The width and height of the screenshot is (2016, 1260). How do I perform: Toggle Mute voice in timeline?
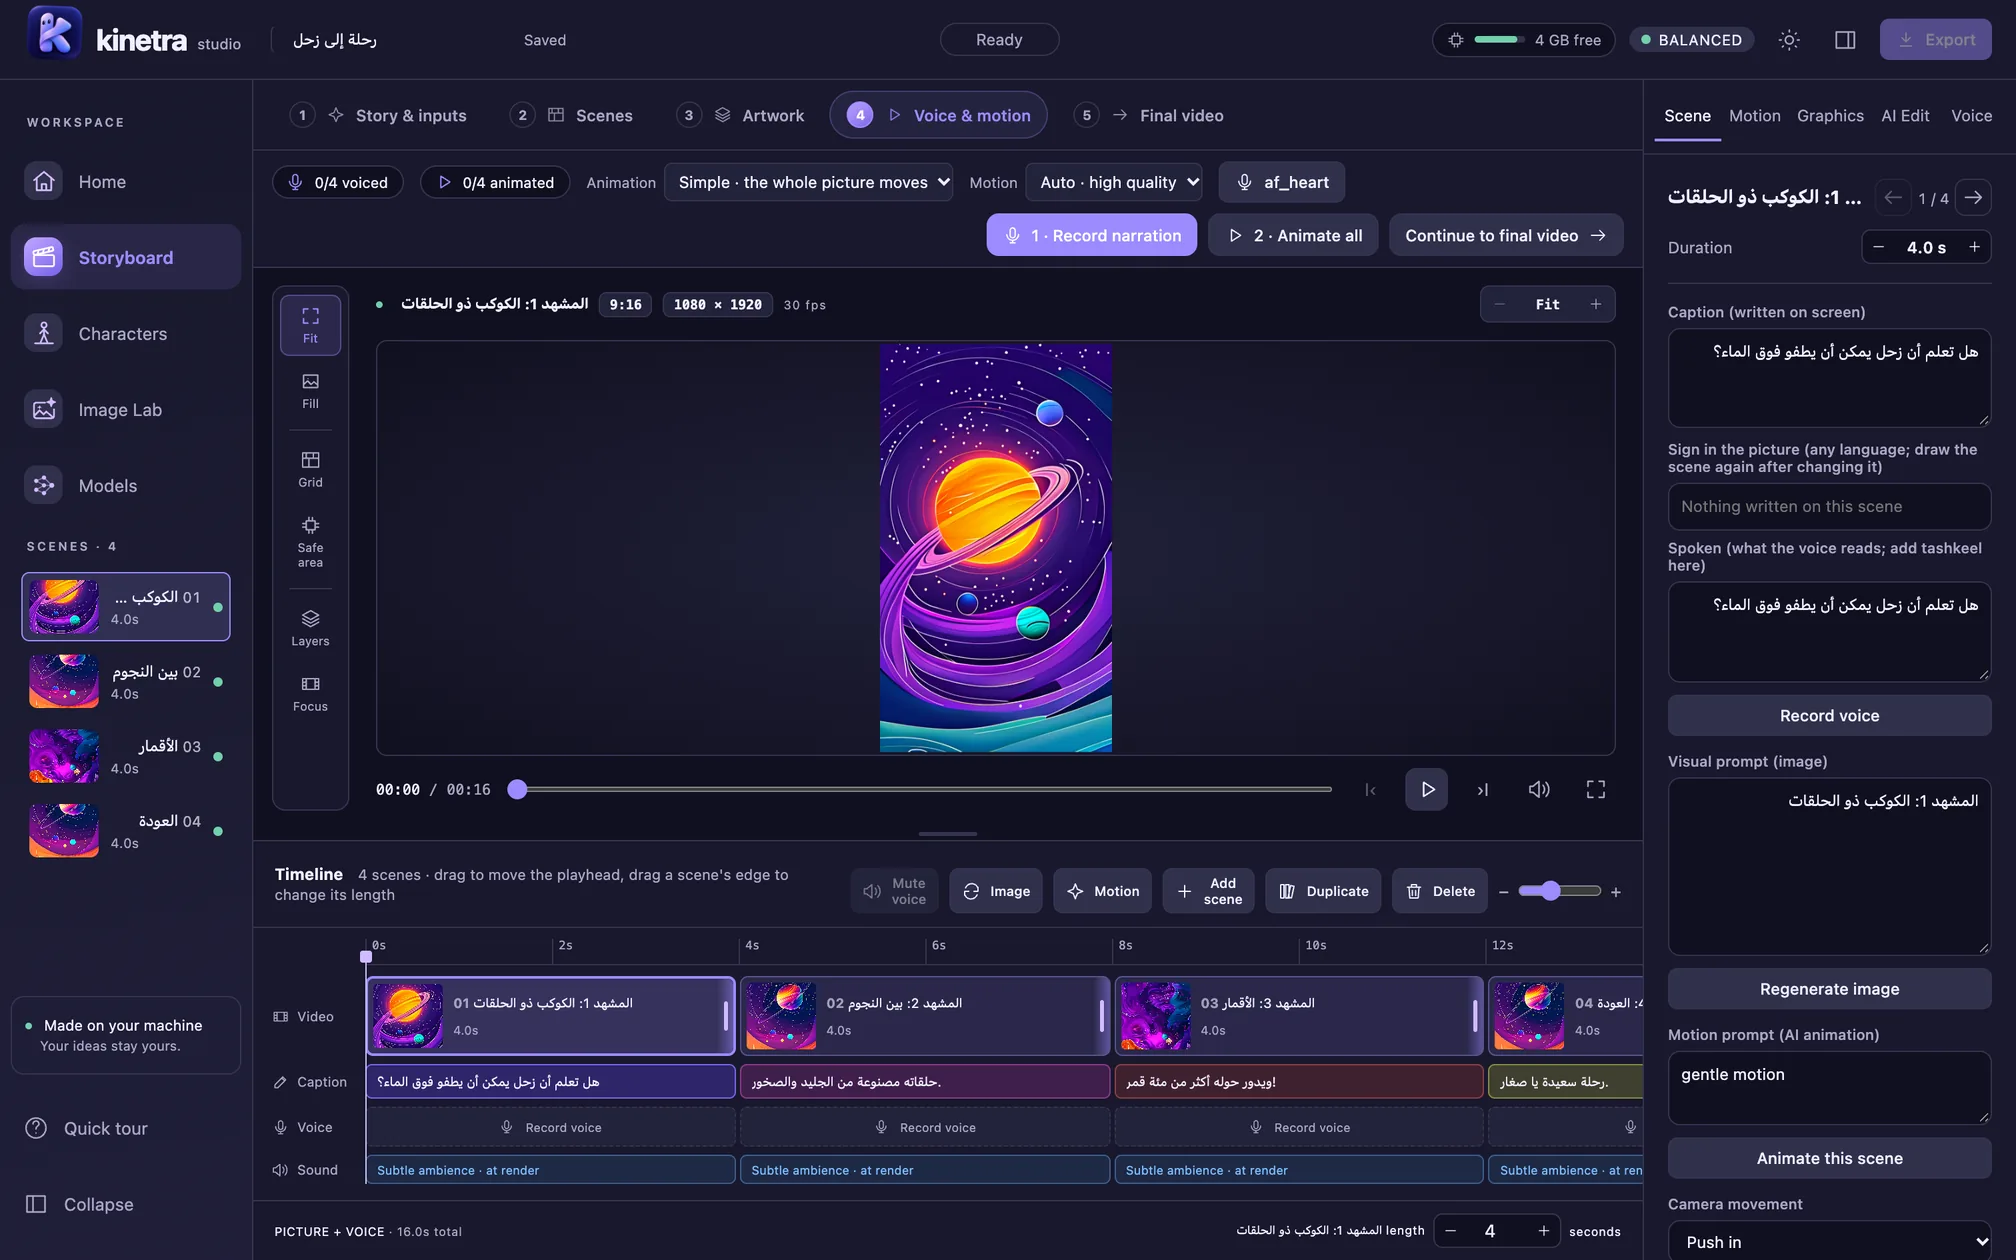(x=895, y=891)
